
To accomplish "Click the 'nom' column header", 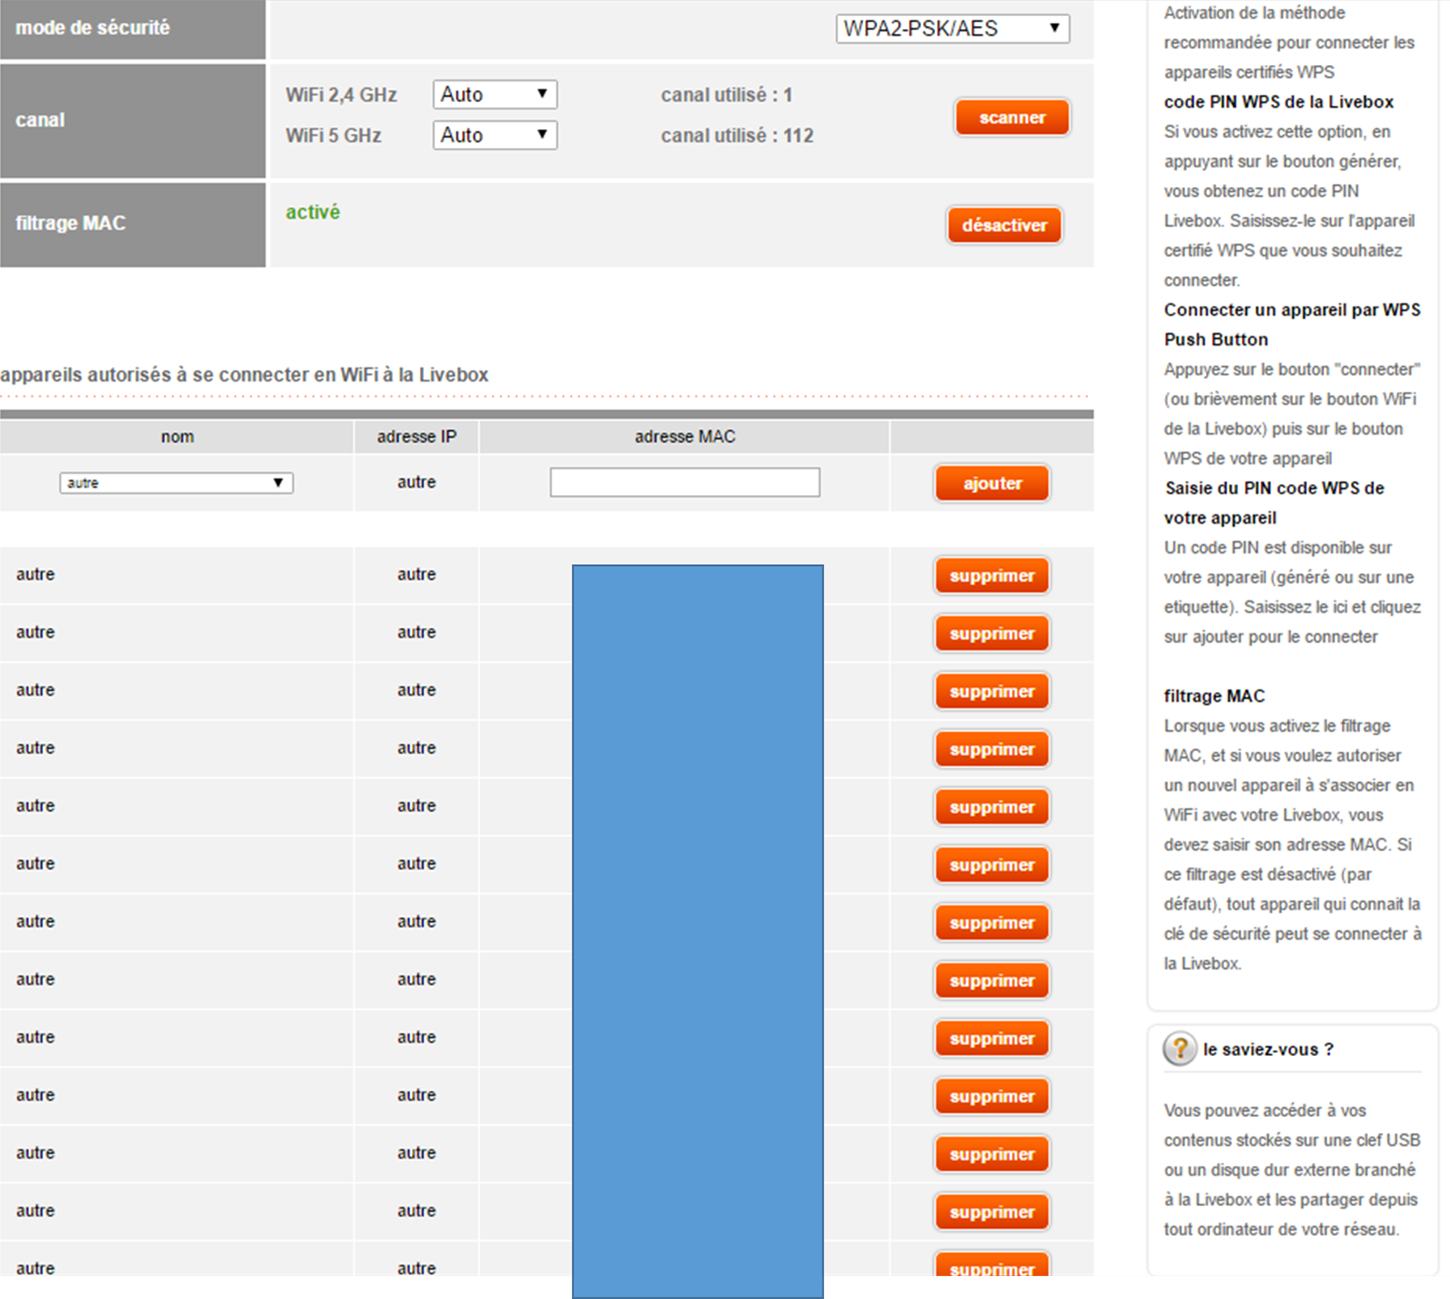I will (177, 437).
